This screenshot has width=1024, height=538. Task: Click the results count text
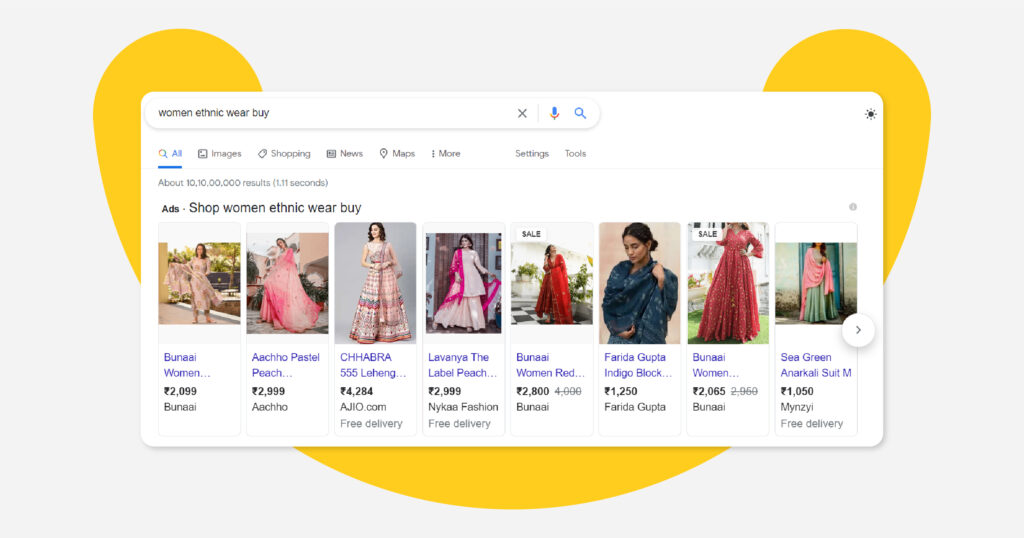coord(243,183)
